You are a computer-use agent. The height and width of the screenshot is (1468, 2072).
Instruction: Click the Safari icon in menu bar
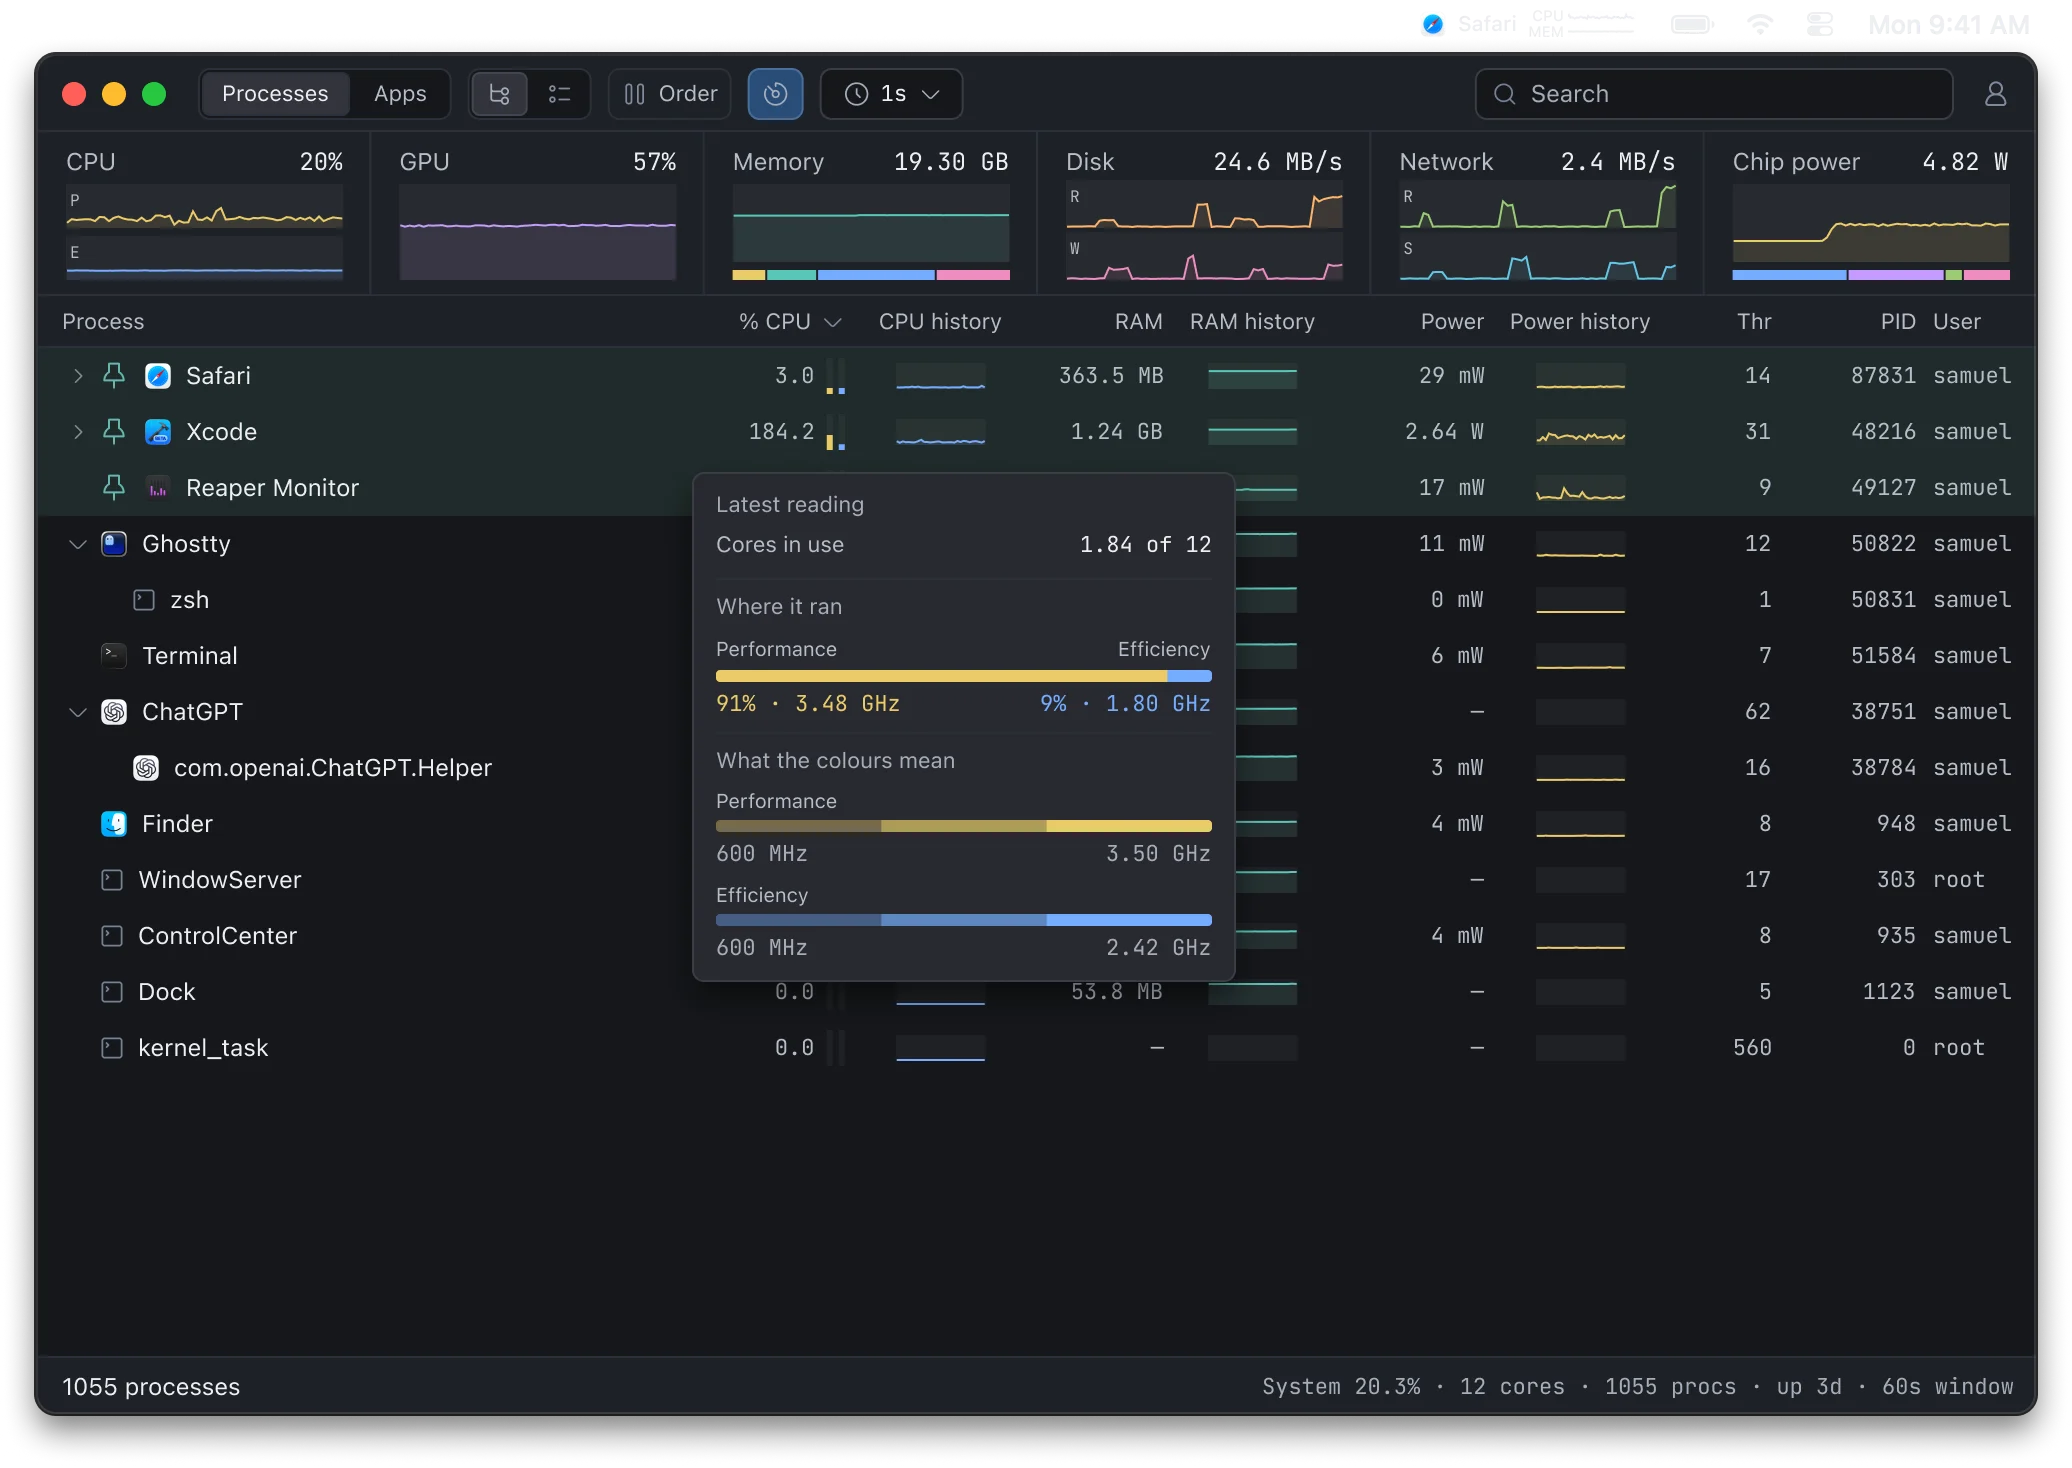coord(1433,24)
